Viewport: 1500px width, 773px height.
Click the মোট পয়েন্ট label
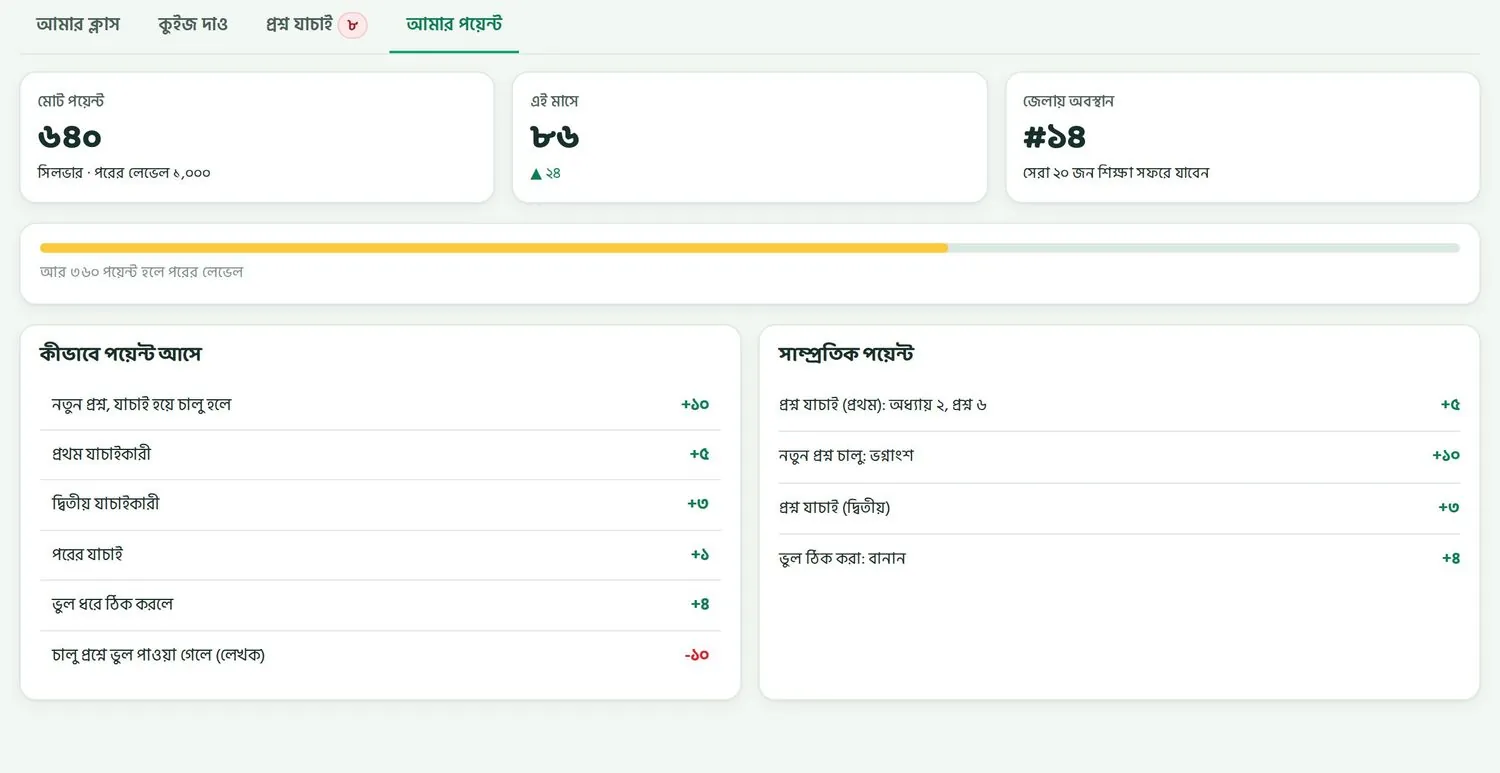tap(71, 101)
